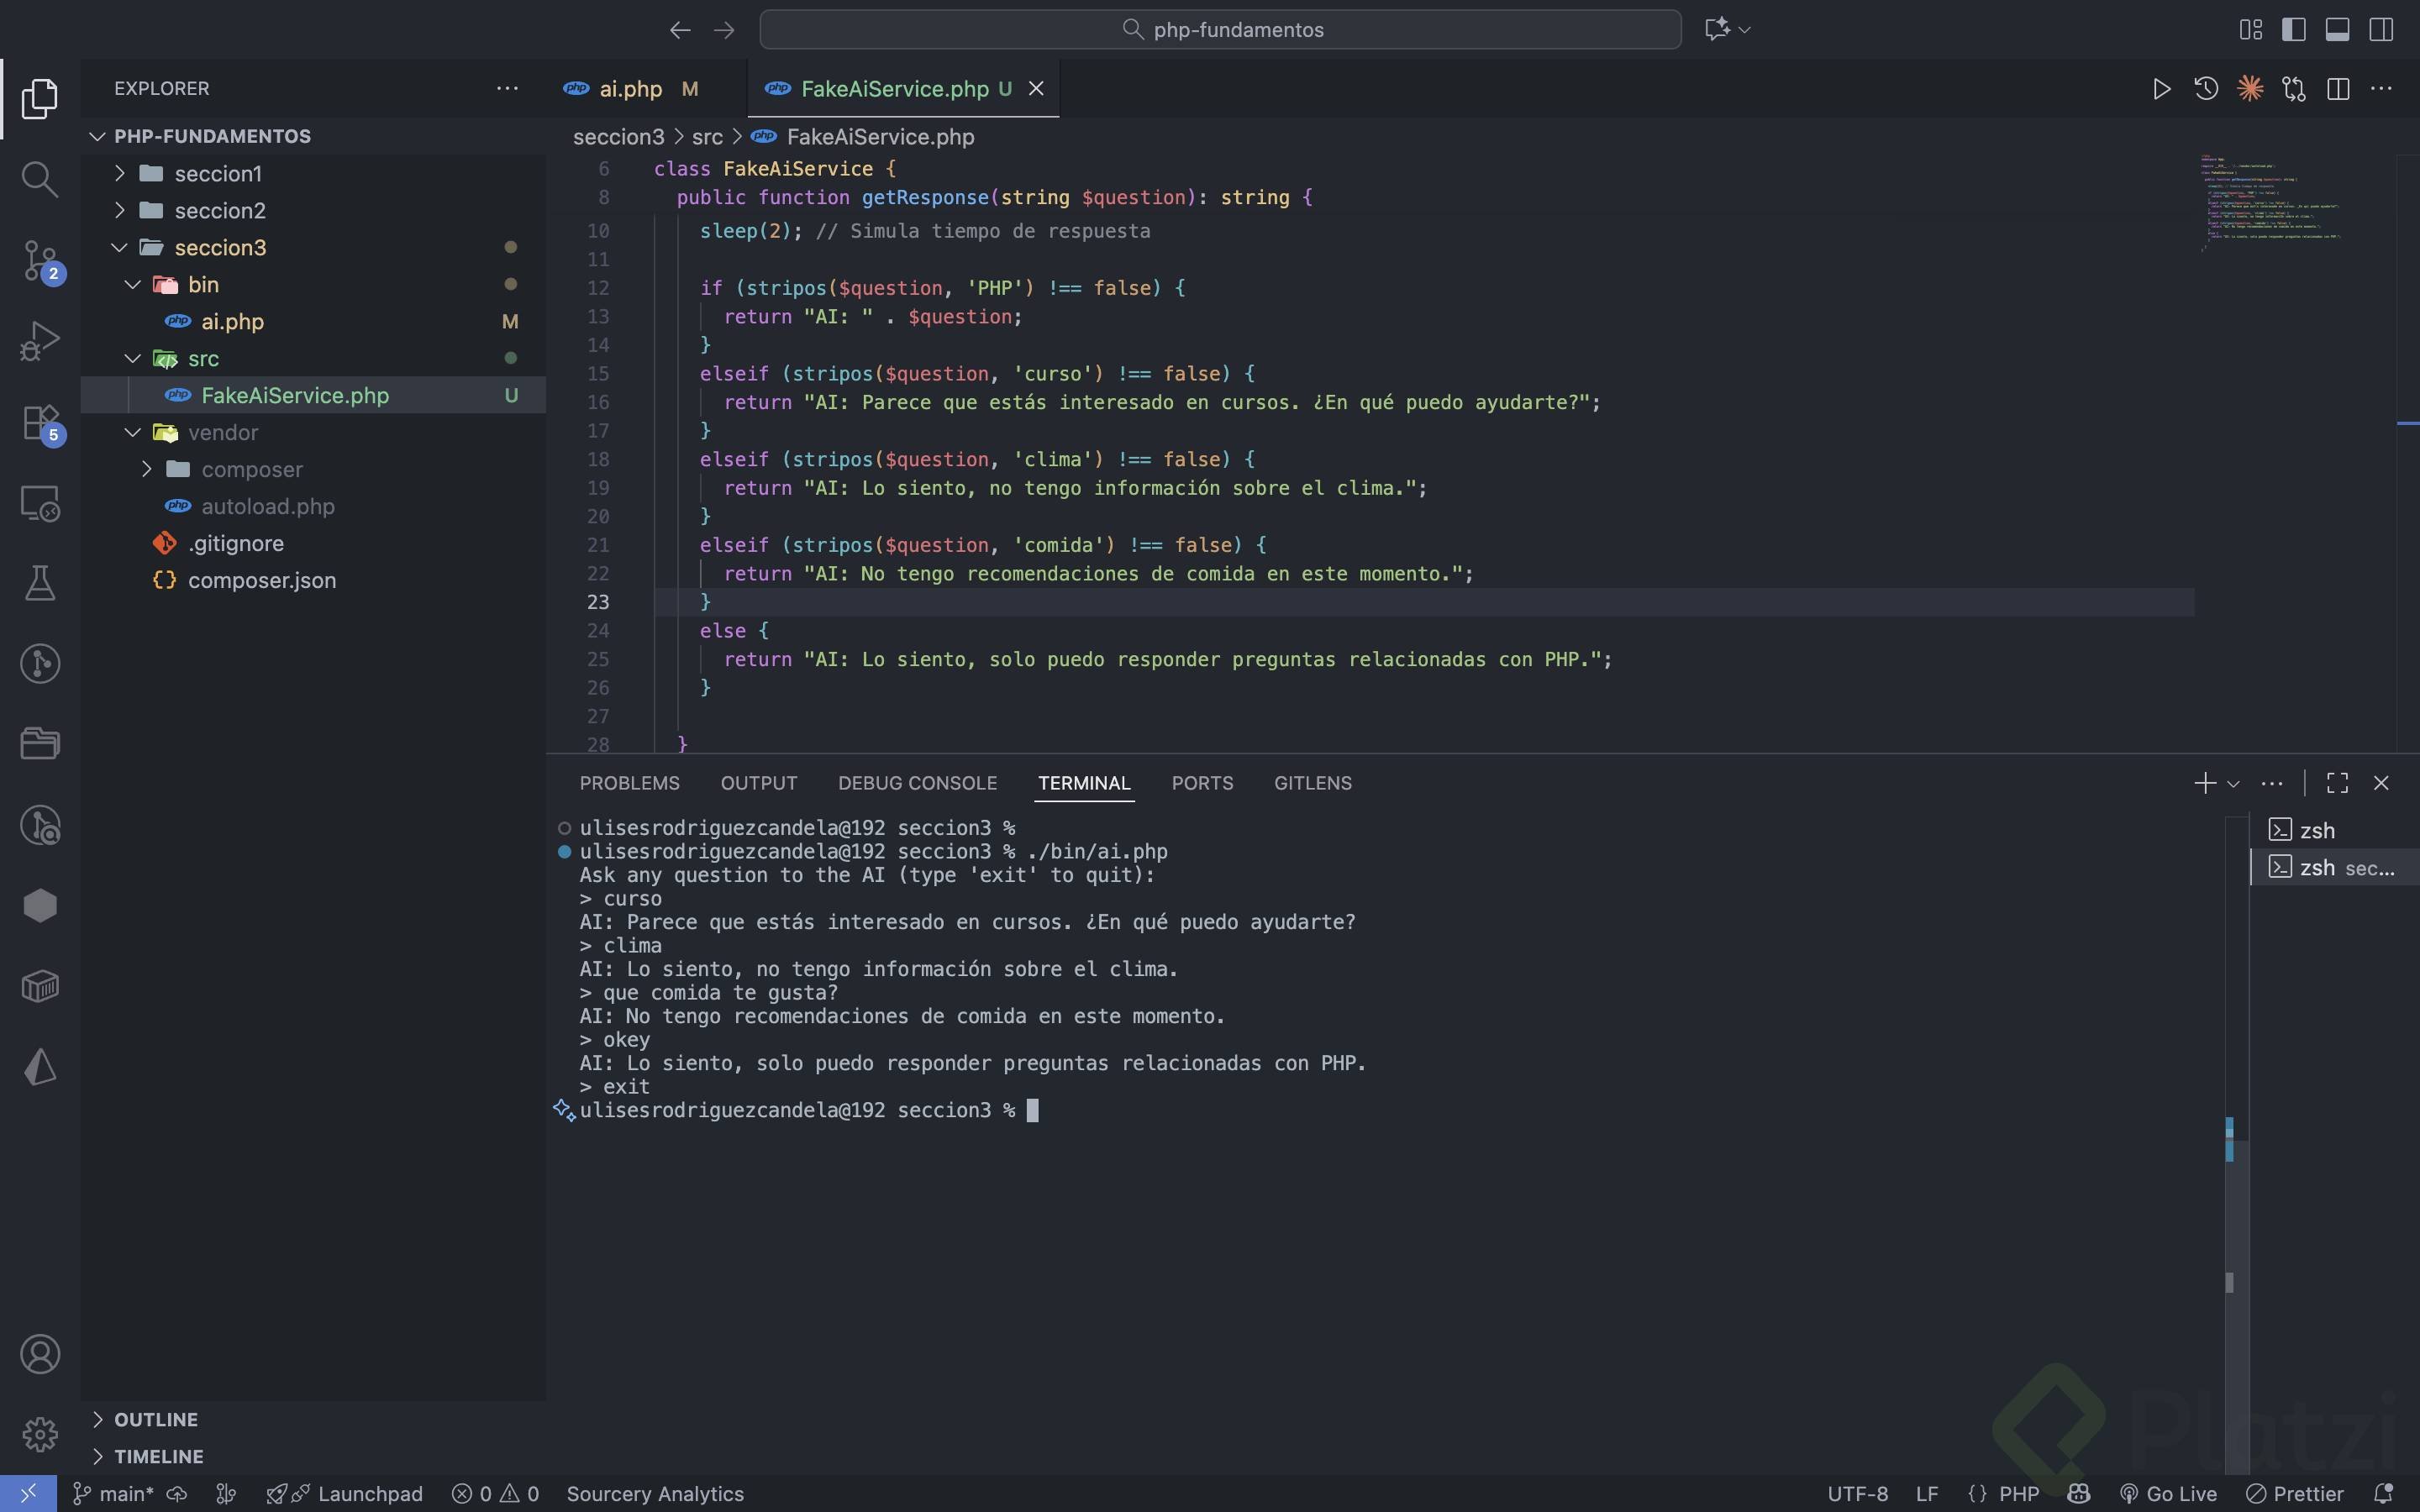
Task: Open the Testing flask icon
Action: (x=39, y=583)
